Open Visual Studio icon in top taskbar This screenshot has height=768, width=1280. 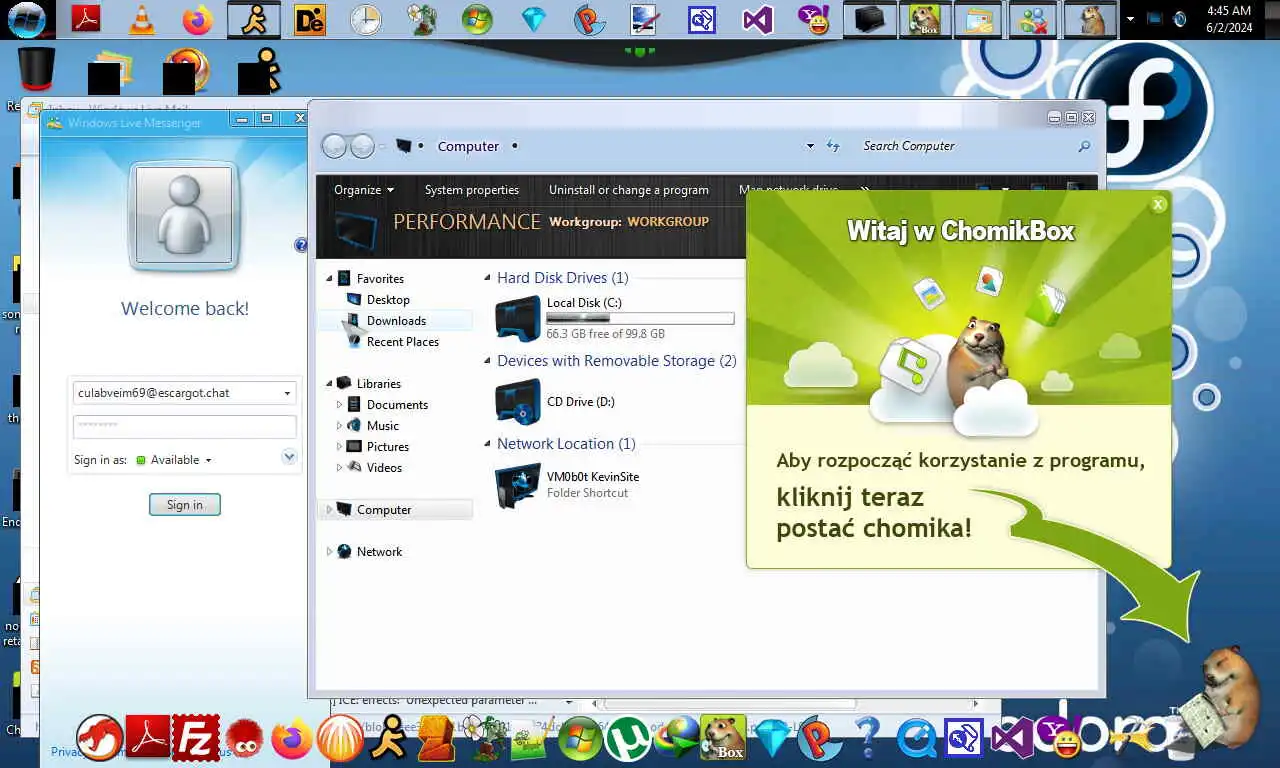pyautogui.click(x=758, y=19)
